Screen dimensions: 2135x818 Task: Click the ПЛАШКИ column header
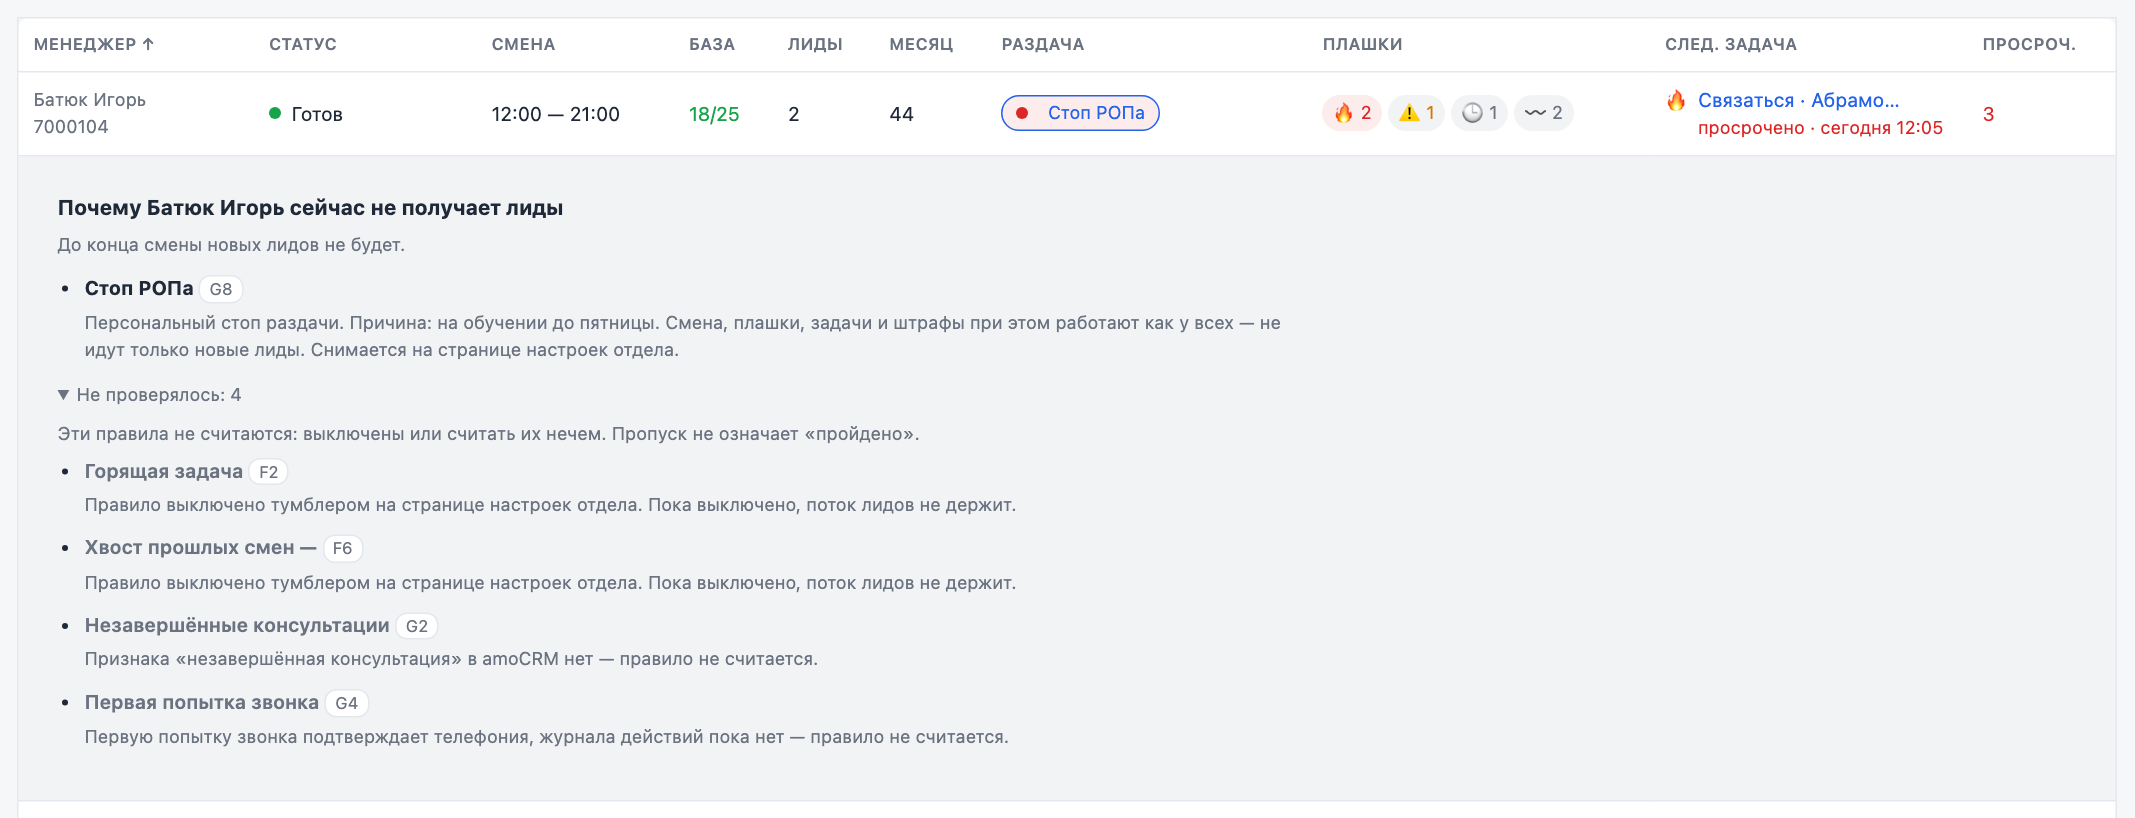tap(1362, 44)
